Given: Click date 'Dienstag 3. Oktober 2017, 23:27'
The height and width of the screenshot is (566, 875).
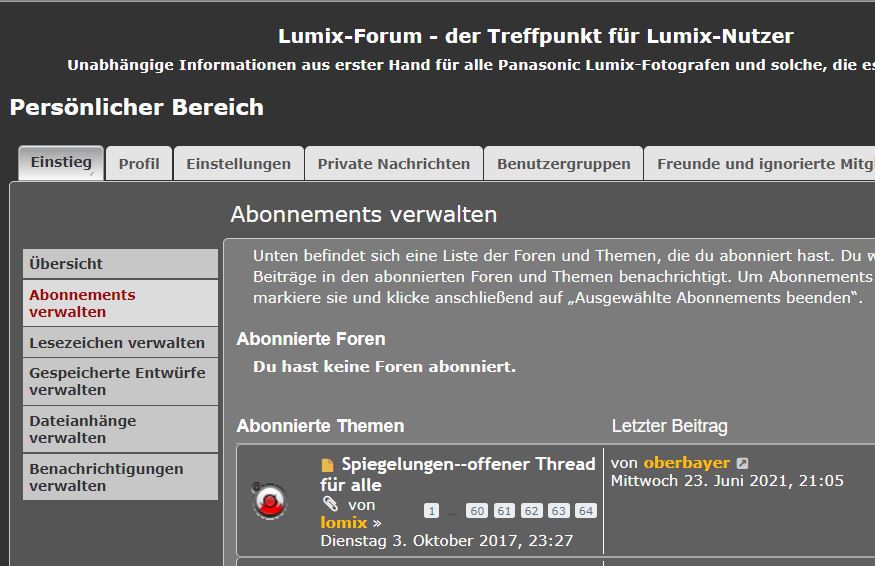Looking at the screenshot, I should tap(446, 540).
